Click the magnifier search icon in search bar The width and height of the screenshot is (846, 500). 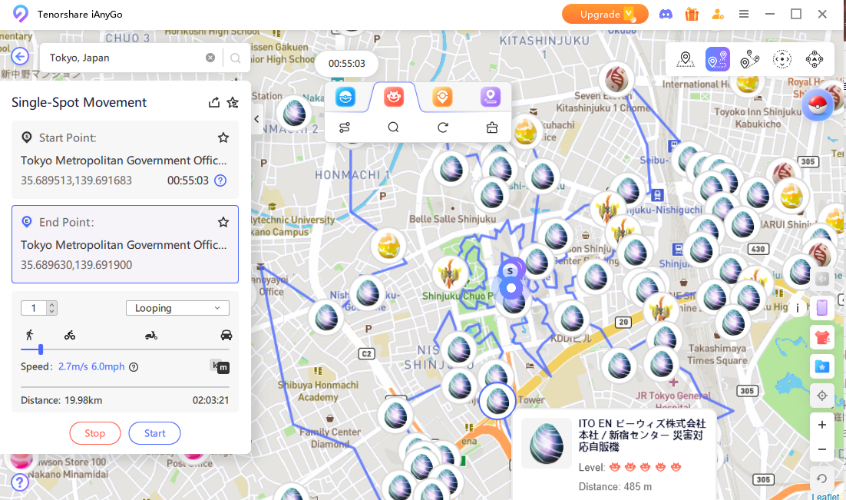(235, 58)
